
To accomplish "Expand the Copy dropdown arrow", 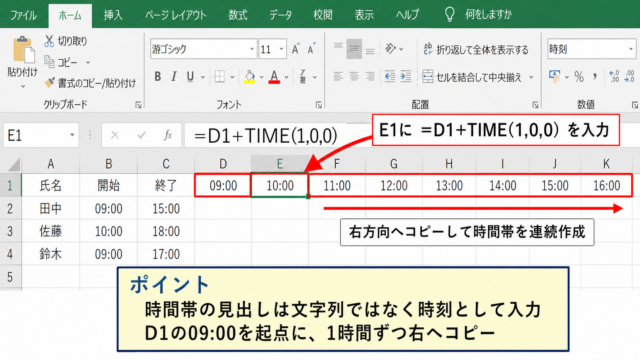I will pyautogui.click(x=88, y=62).
